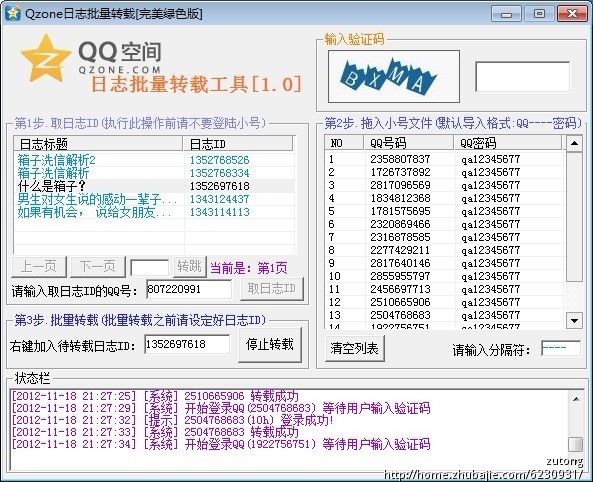Click the down arrow of QQ list scrollbar

(x=574, y=321)
